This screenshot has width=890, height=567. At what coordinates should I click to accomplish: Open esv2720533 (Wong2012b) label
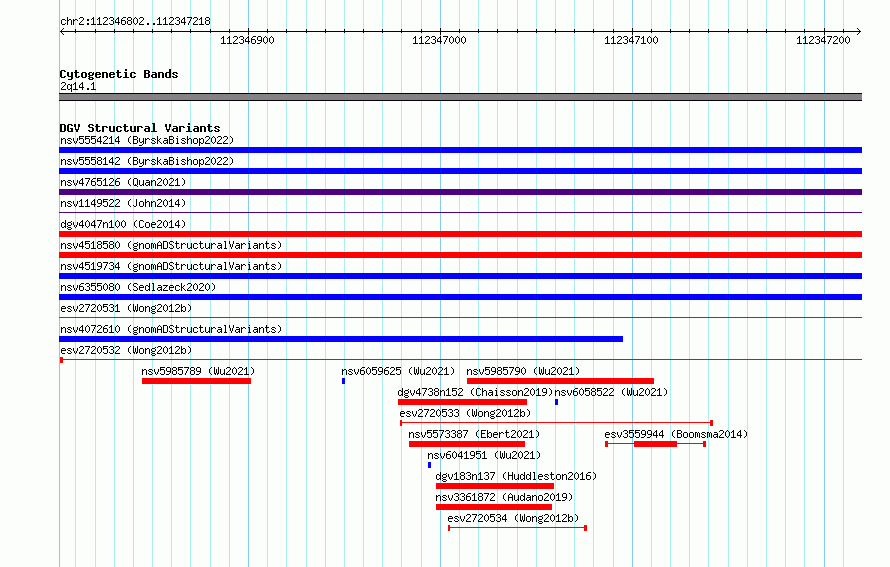click(x=465, y=413)
